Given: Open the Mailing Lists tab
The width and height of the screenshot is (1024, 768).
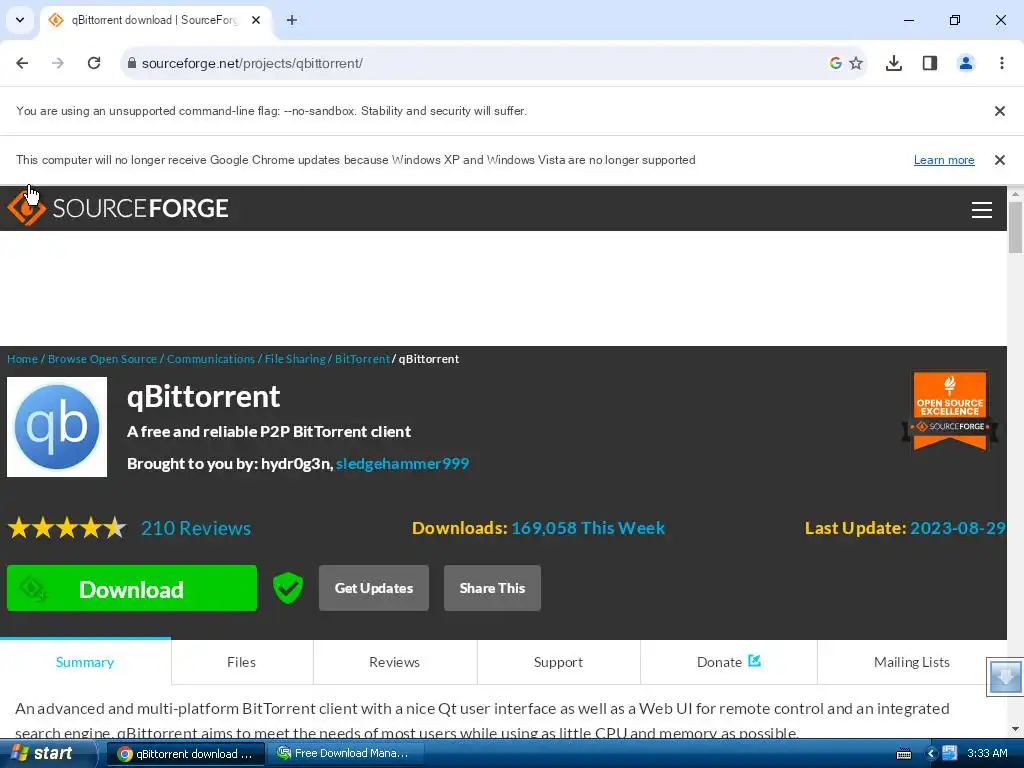Looking at the screenshot, I should [x=912, y=662].
